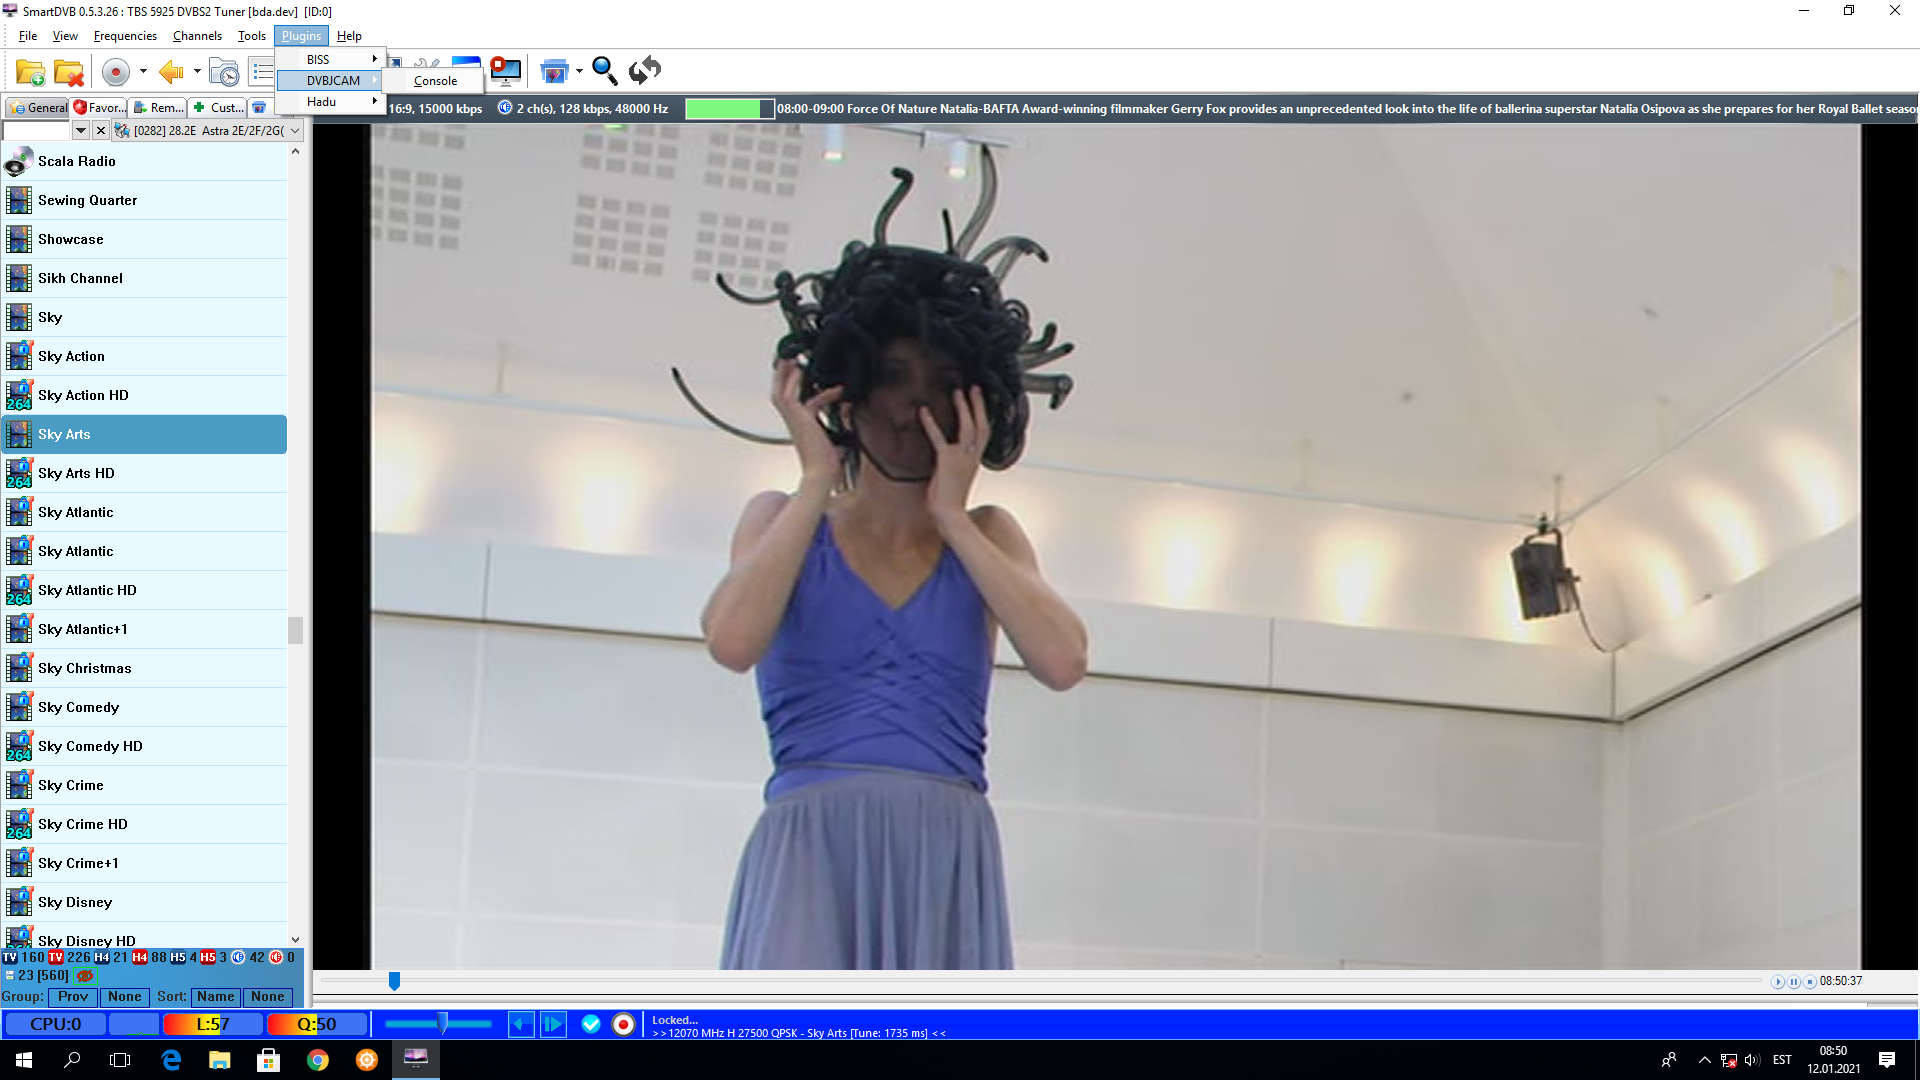Click the magnifier search icon in toolbar
This screenshot has height=1080, width=1920.
pyautogui.click(x=604, y=70)
